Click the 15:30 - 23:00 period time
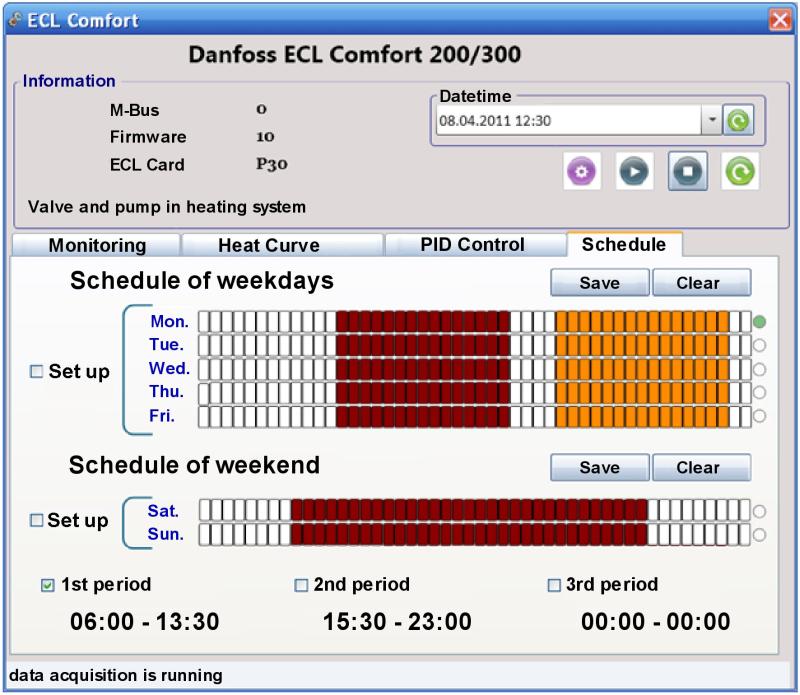The image size is (800, 695). [x=397, y=622]
